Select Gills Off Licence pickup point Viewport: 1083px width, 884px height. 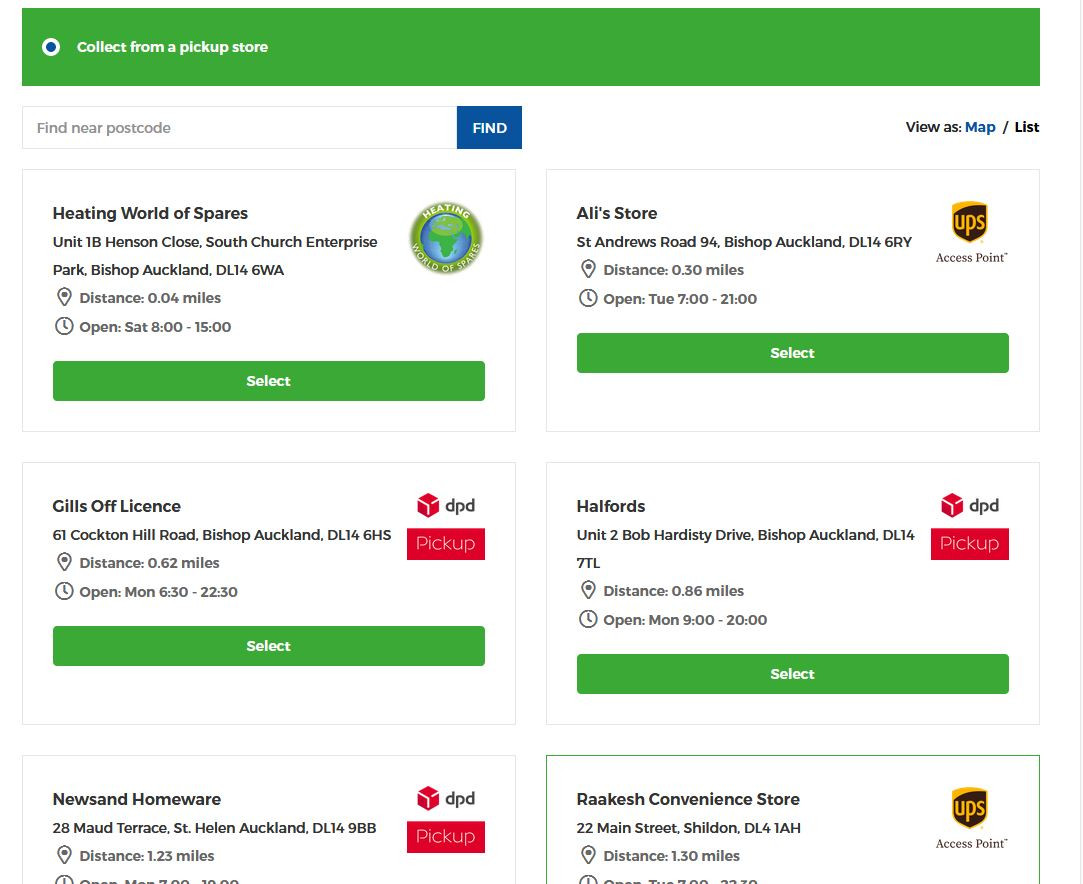(269, 646)
